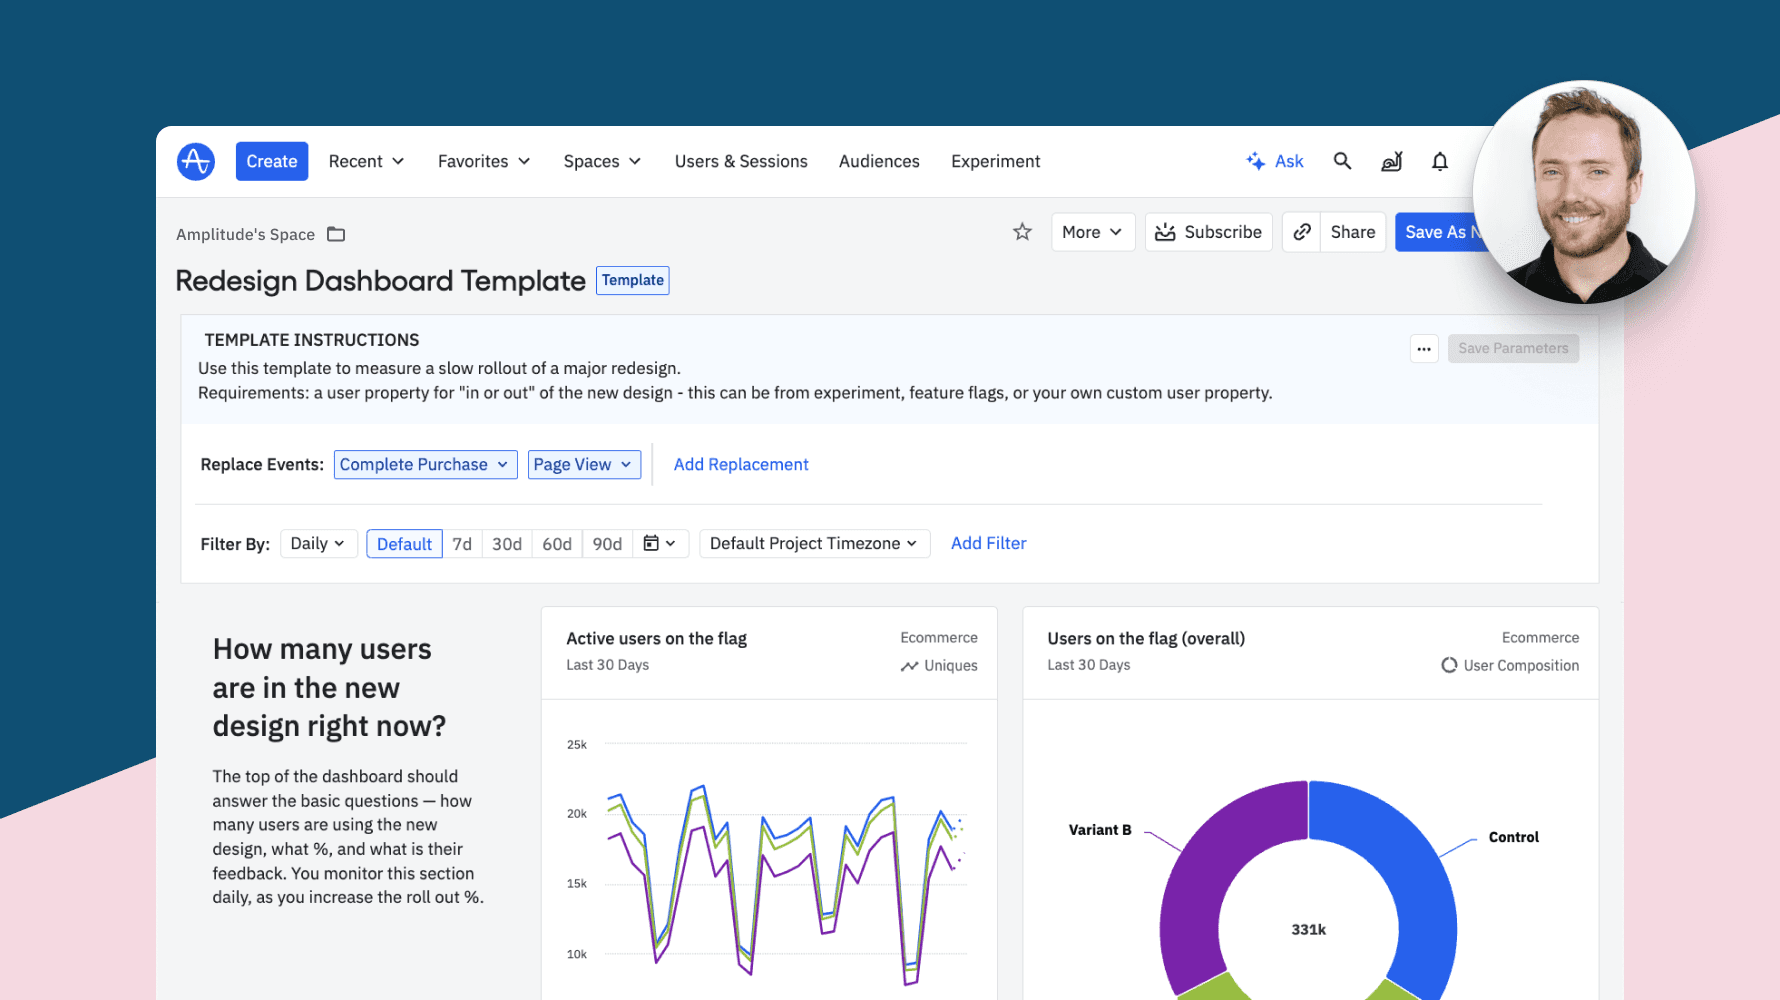
Task: Select the 30d time range
Action: (x=507, y=544)
